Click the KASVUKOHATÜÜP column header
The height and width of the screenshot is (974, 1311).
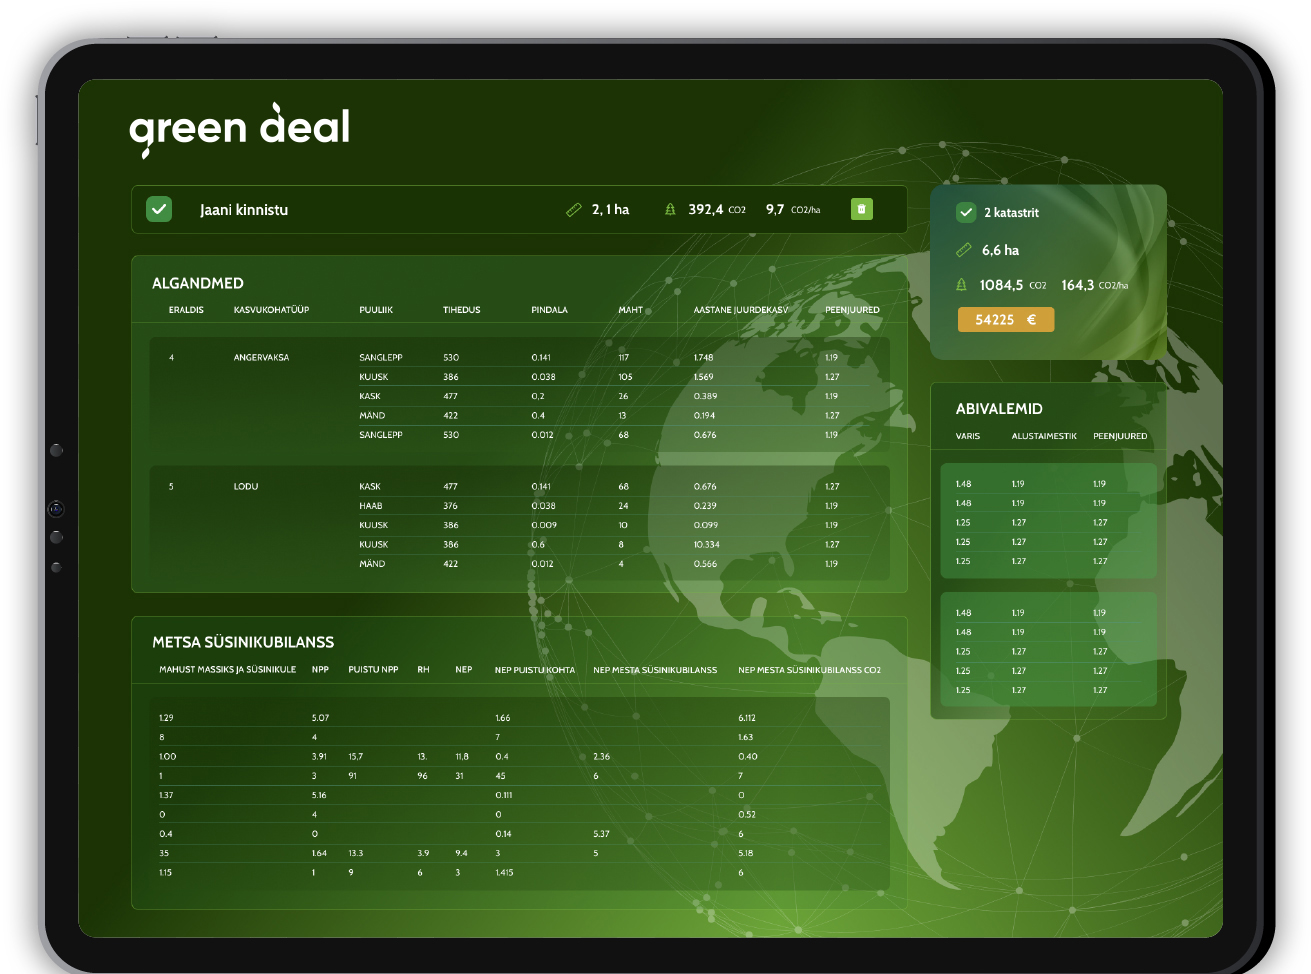[271, 310]
